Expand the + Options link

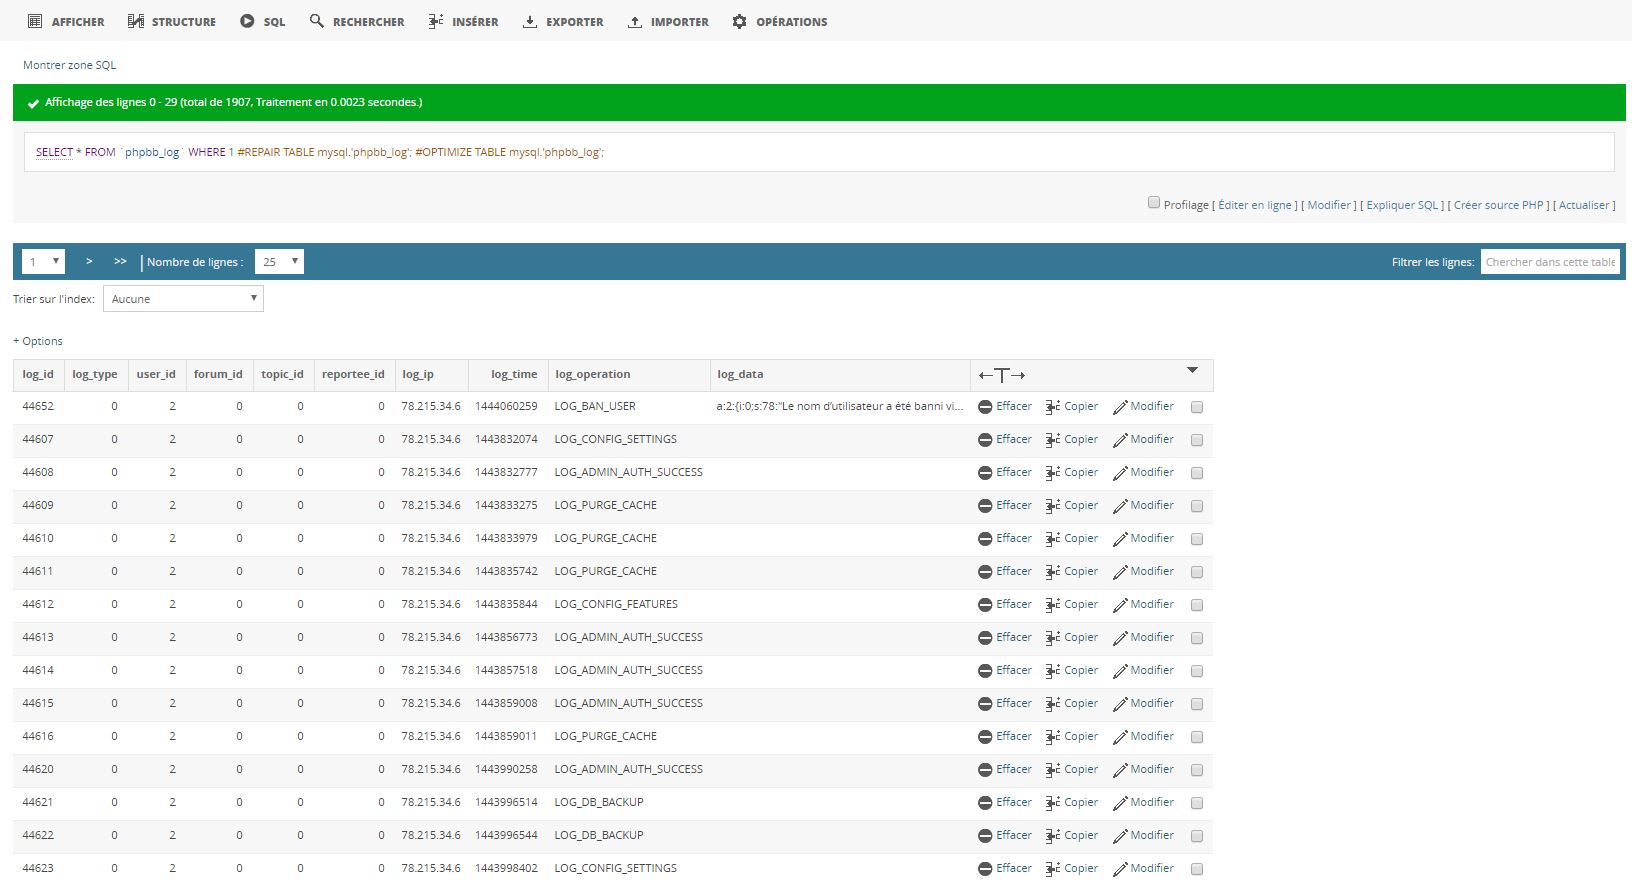click(38, 341)
